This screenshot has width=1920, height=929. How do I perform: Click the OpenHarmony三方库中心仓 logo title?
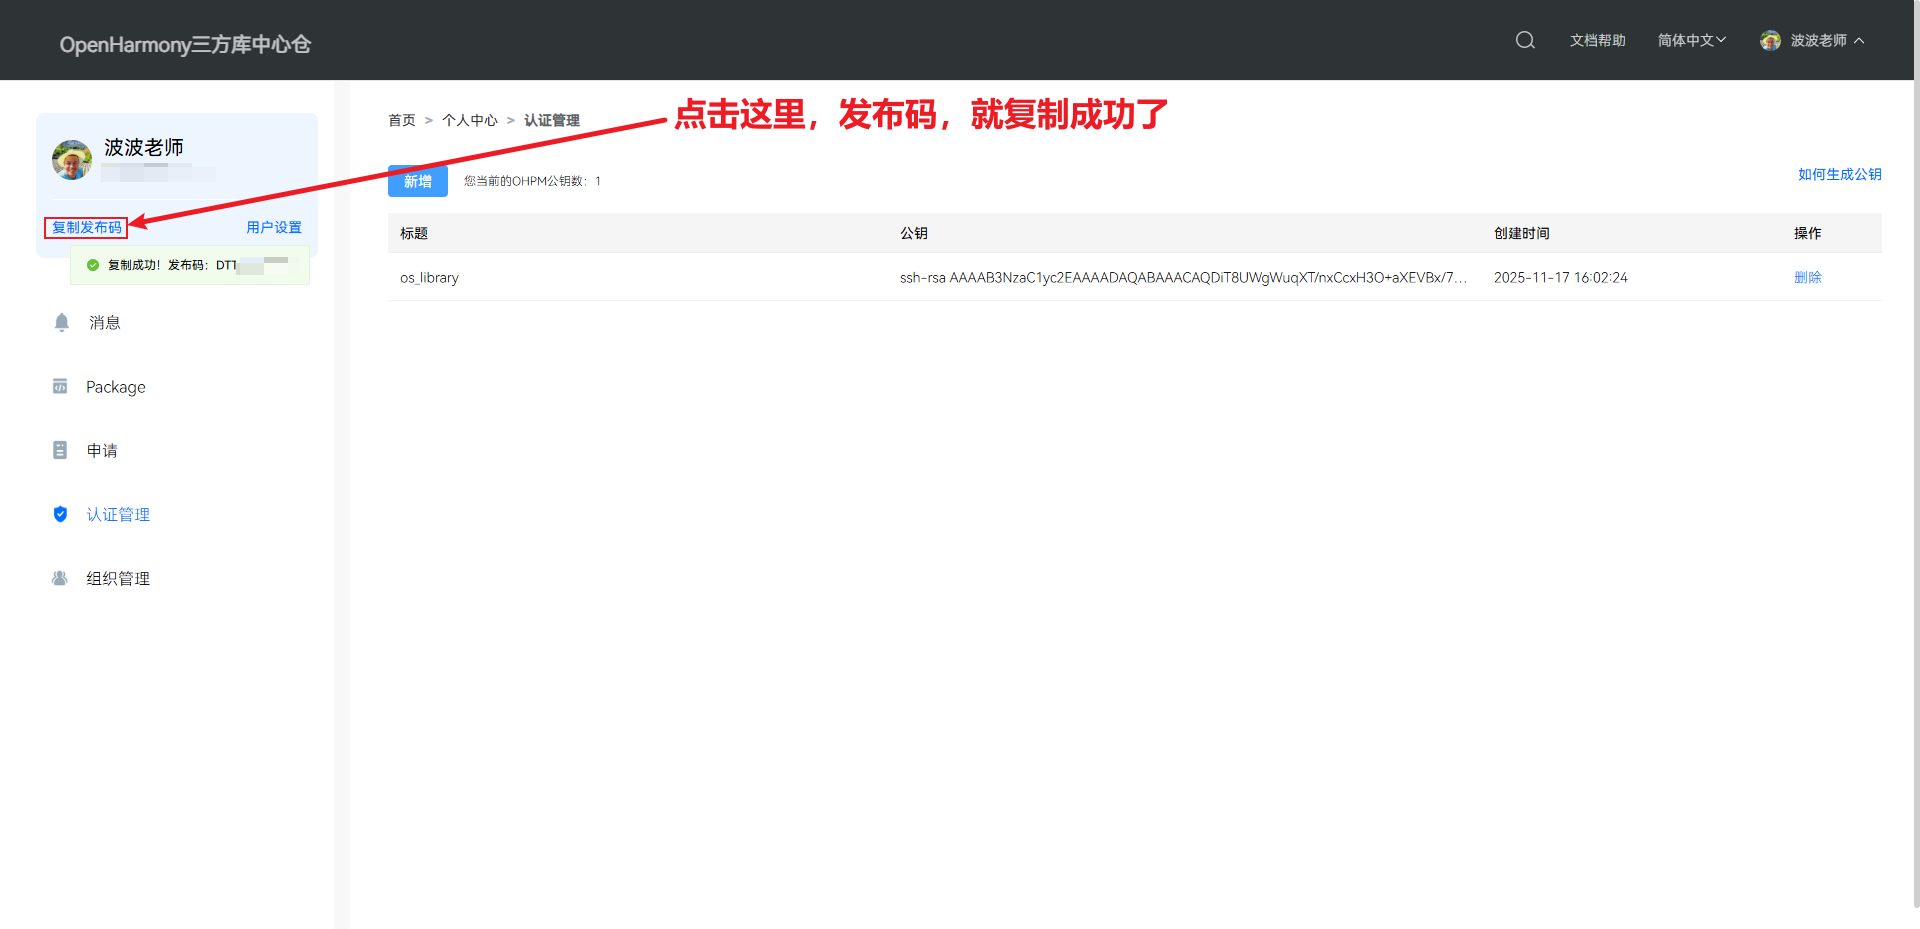click(185, 44)
